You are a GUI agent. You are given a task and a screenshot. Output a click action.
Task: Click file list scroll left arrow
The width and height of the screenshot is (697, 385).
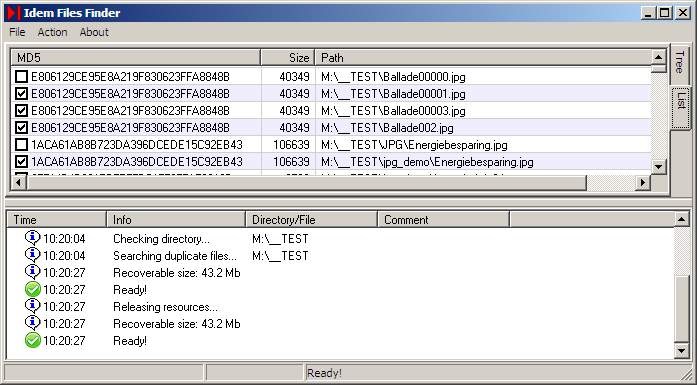click(x=19, y=182)
